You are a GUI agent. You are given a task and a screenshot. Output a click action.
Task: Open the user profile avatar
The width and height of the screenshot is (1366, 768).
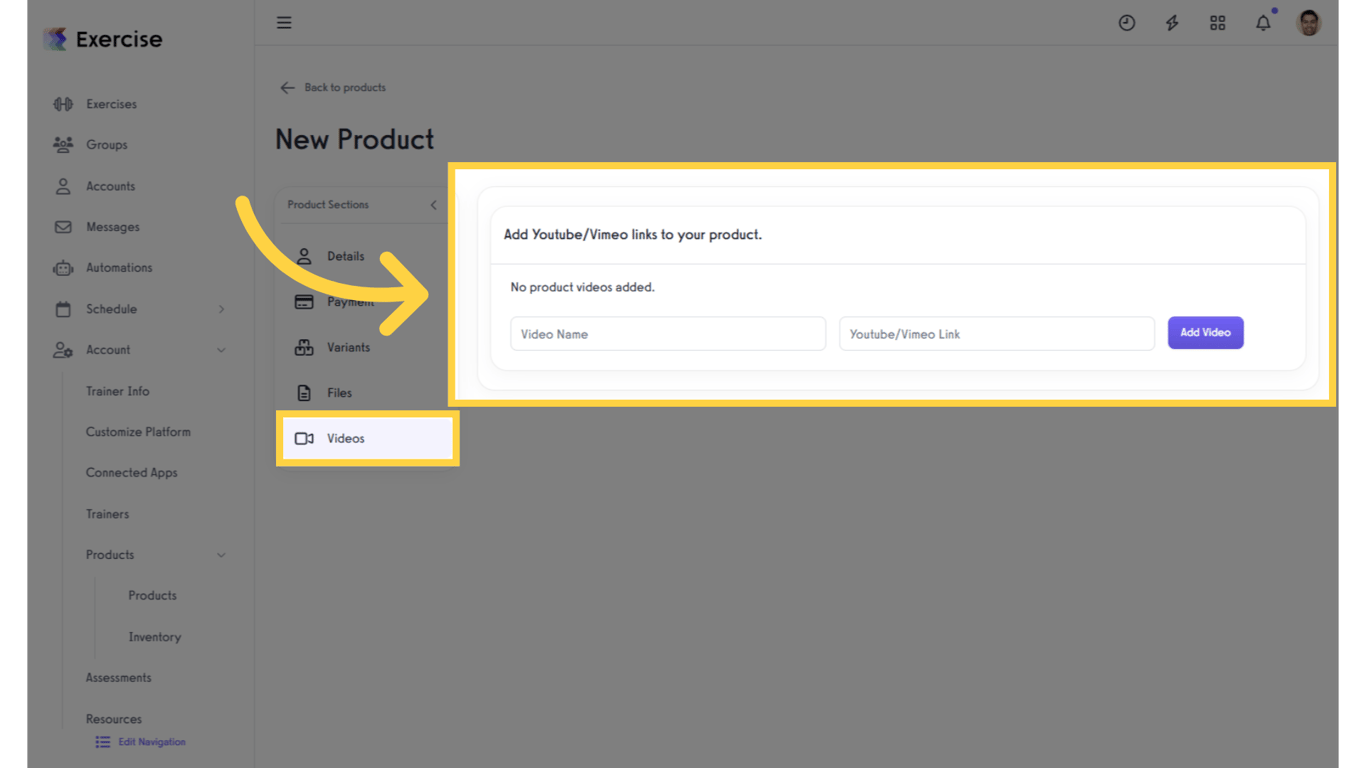[1308, 23]
